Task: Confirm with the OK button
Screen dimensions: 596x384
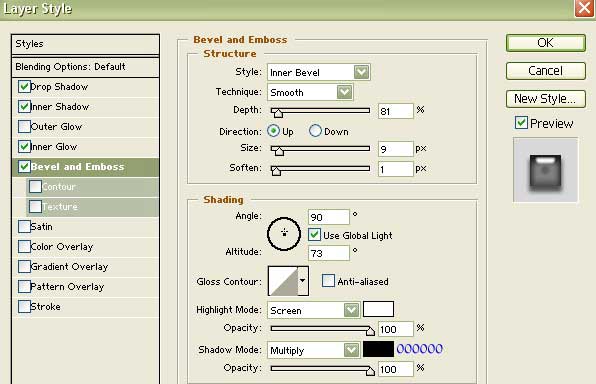Action: (x=545, y=43)
